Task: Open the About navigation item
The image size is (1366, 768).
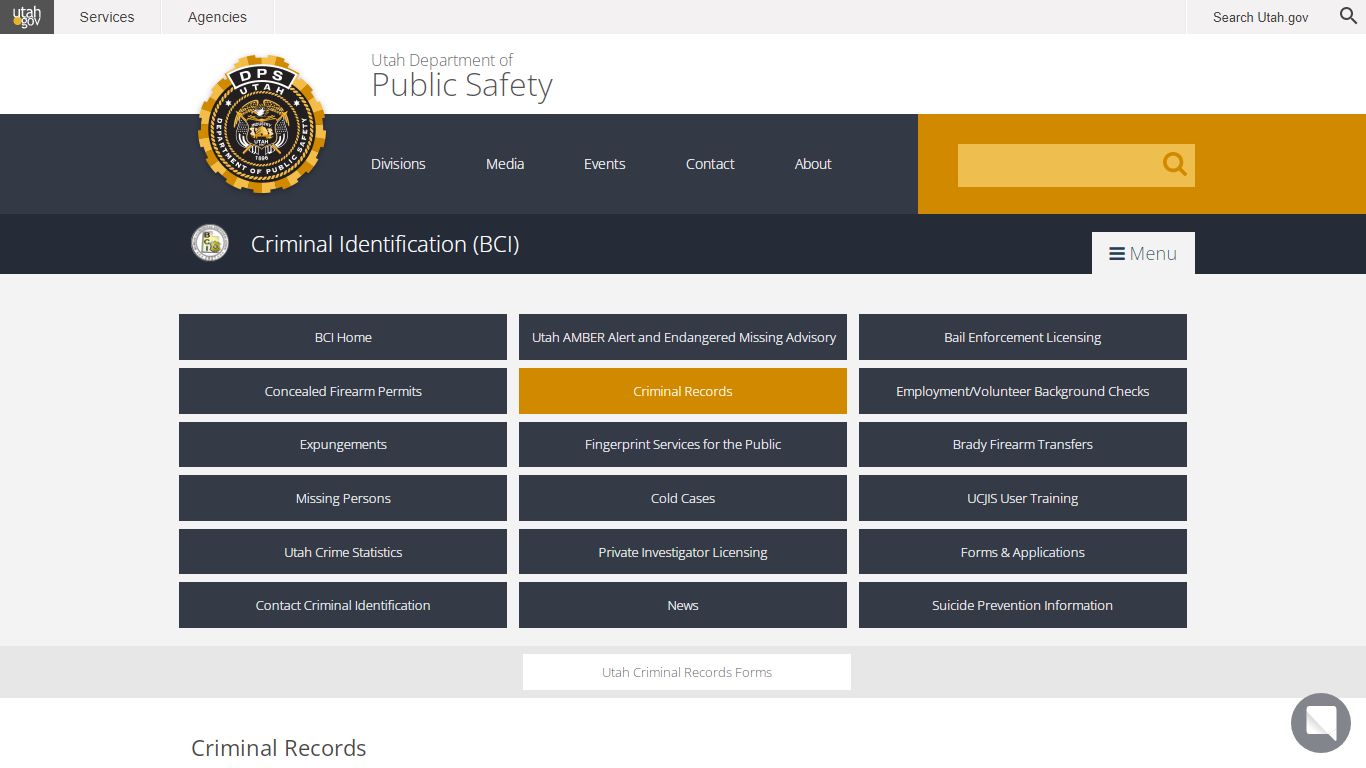Action: click(x=813, y=164)
